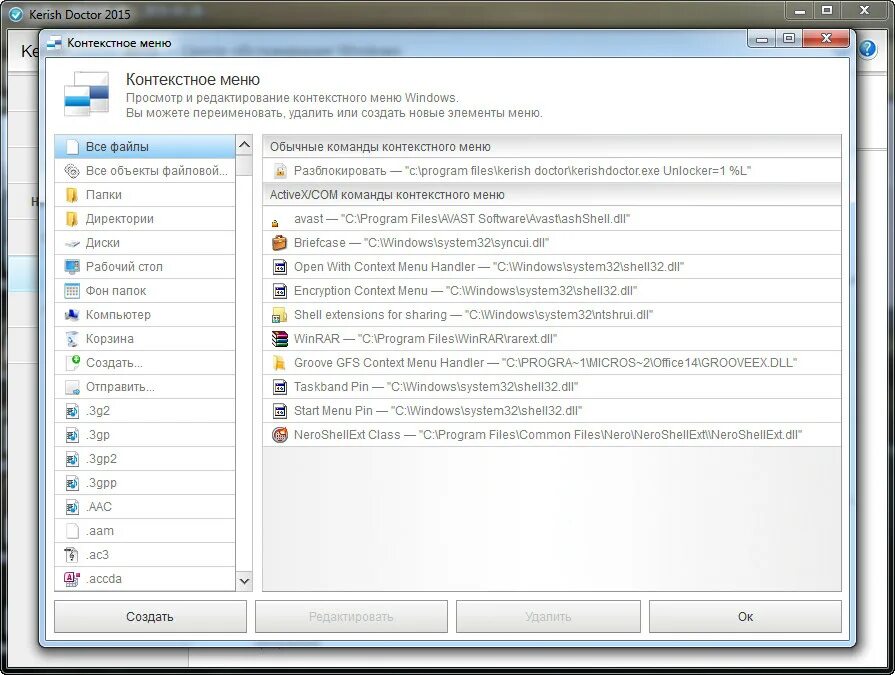Screen dimensions: 895x675
Task: Choose the Диски category
Action: click(145, 242)
